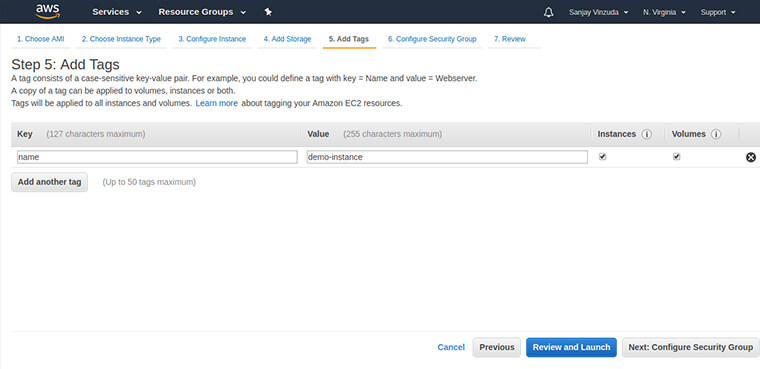760x369 pixels.
Task: Select the 5. Add Tags tab
Action: 349,39
